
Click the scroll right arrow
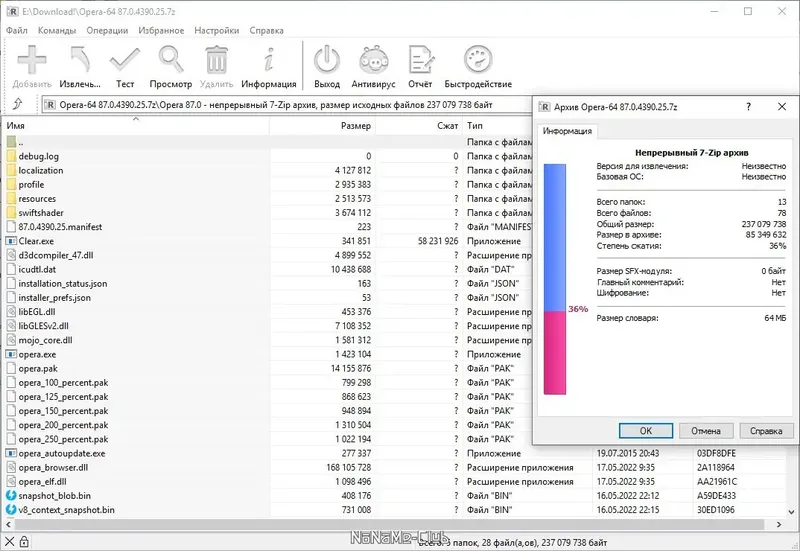pos(779,524)
